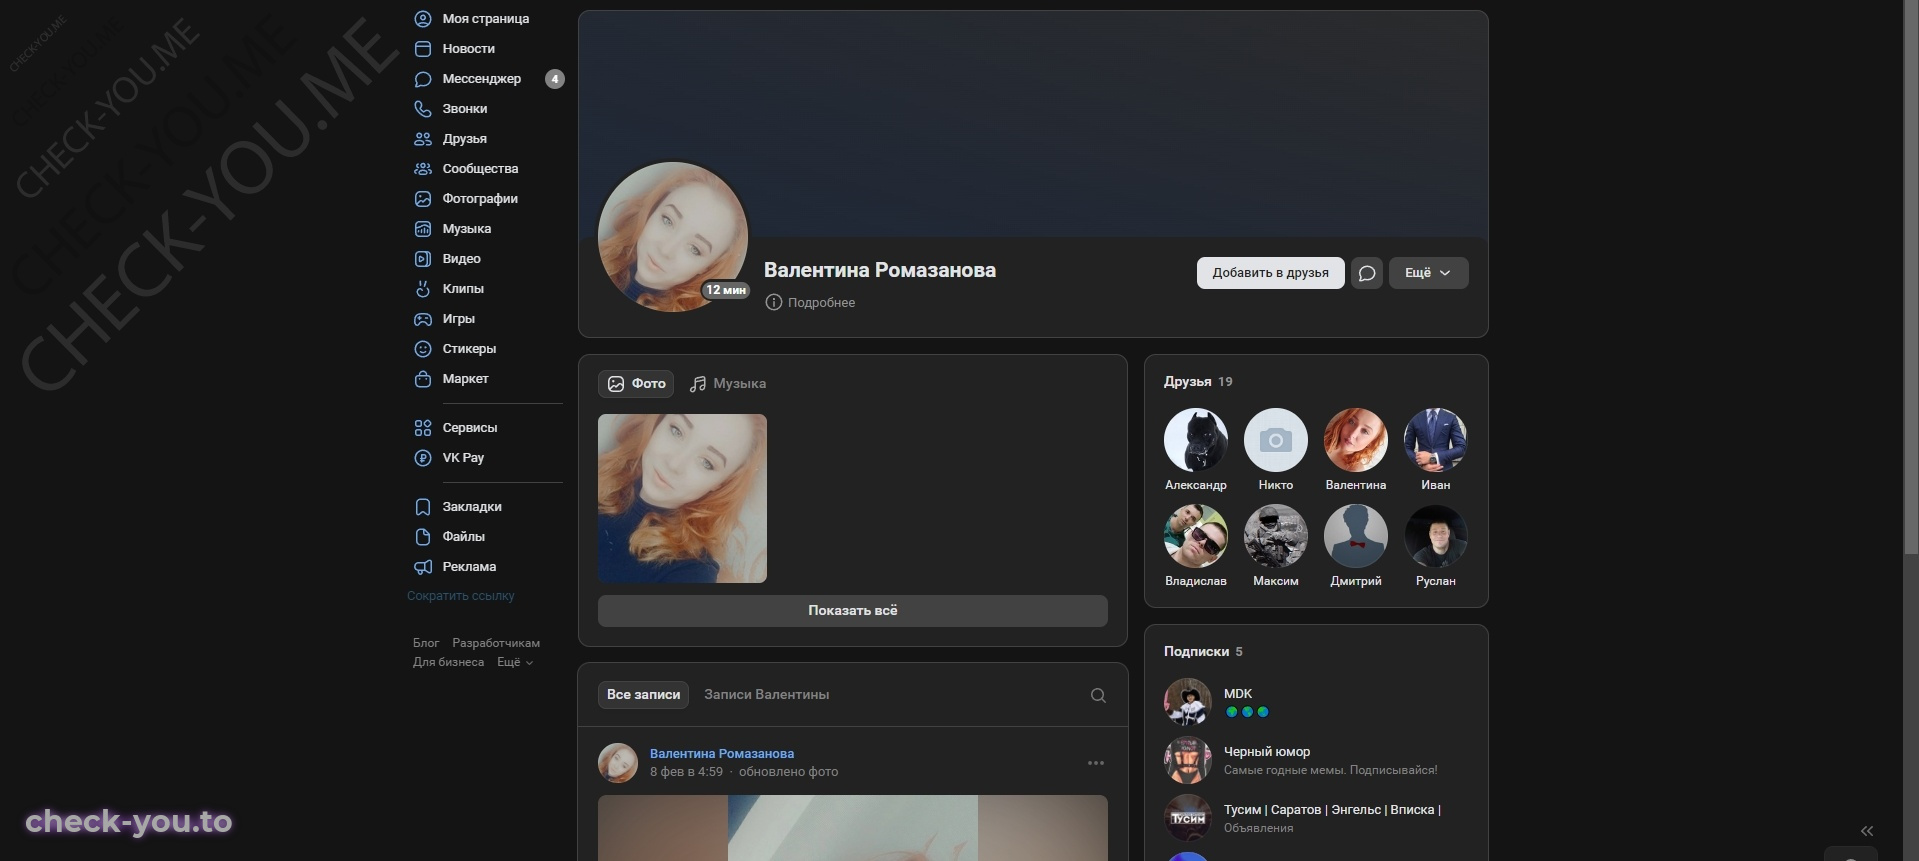The width and height of the screenshot is (1919, 861).
Task: Open the VK Pay icon
Action: 423,458
